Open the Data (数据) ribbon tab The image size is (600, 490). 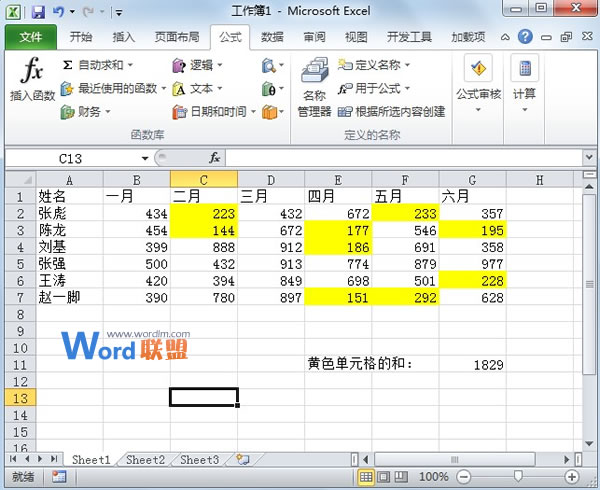click(272, 37)
